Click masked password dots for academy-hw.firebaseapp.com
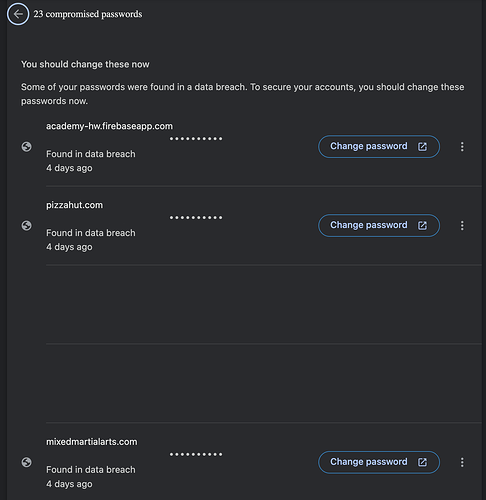 coord(196,139)
